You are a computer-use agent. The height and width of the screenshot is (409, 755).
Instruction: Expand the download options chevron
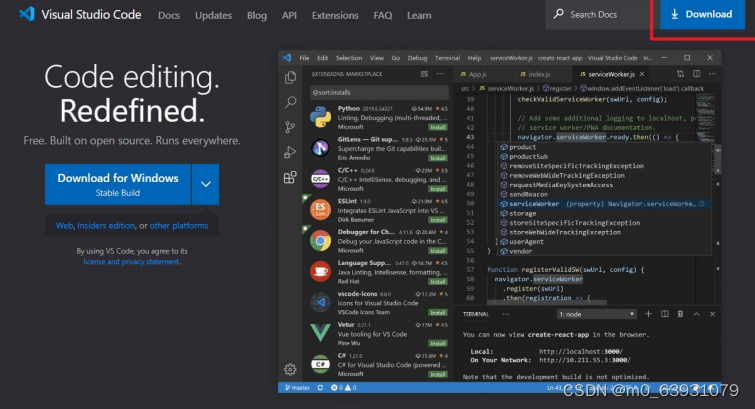coord(206,185)
